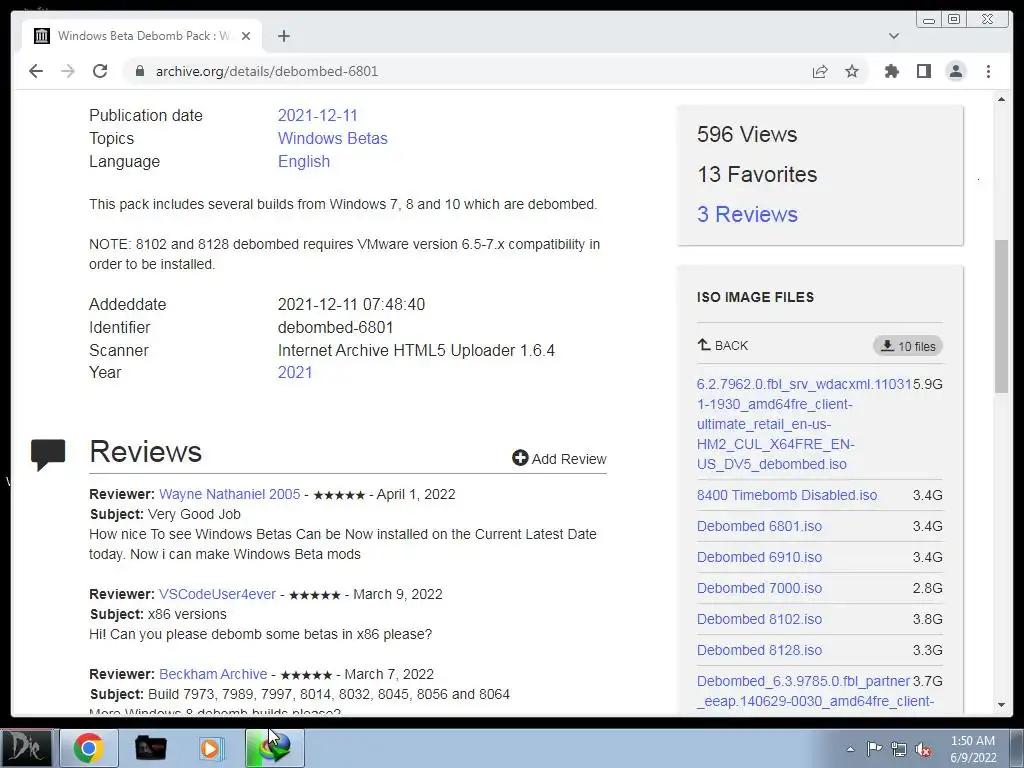This screenshot has height=768, width=1024.
Task: Open the folder app on taskbar
Action: 150,748
